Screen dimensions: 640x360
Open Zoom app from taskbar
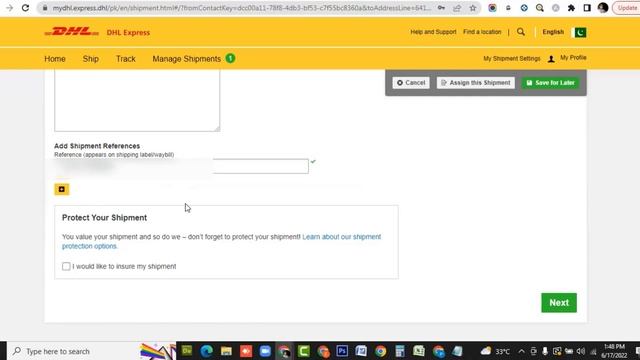click(265, 351)
